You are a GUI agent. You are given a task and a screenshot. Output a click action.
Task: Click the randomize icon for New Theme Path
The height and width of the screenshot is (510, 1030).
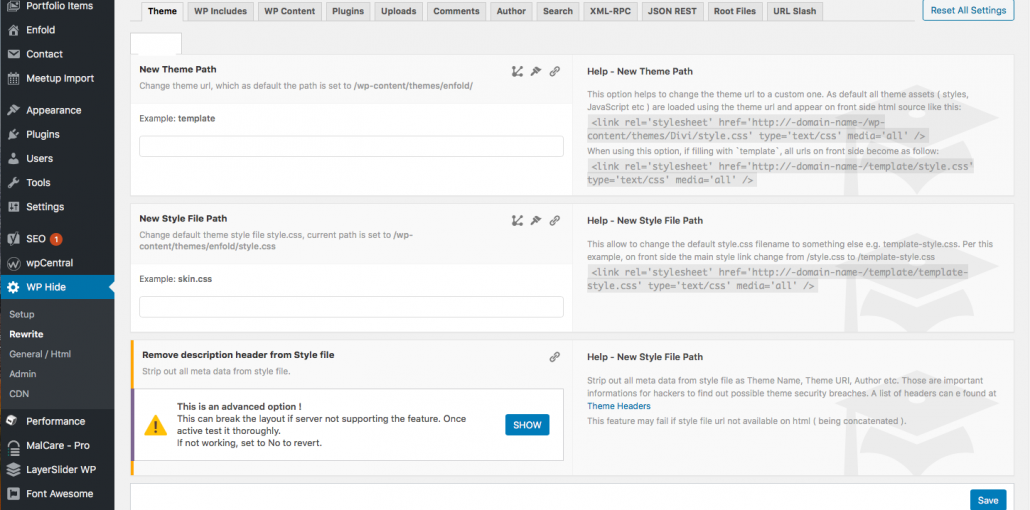[x=517, y=71]
